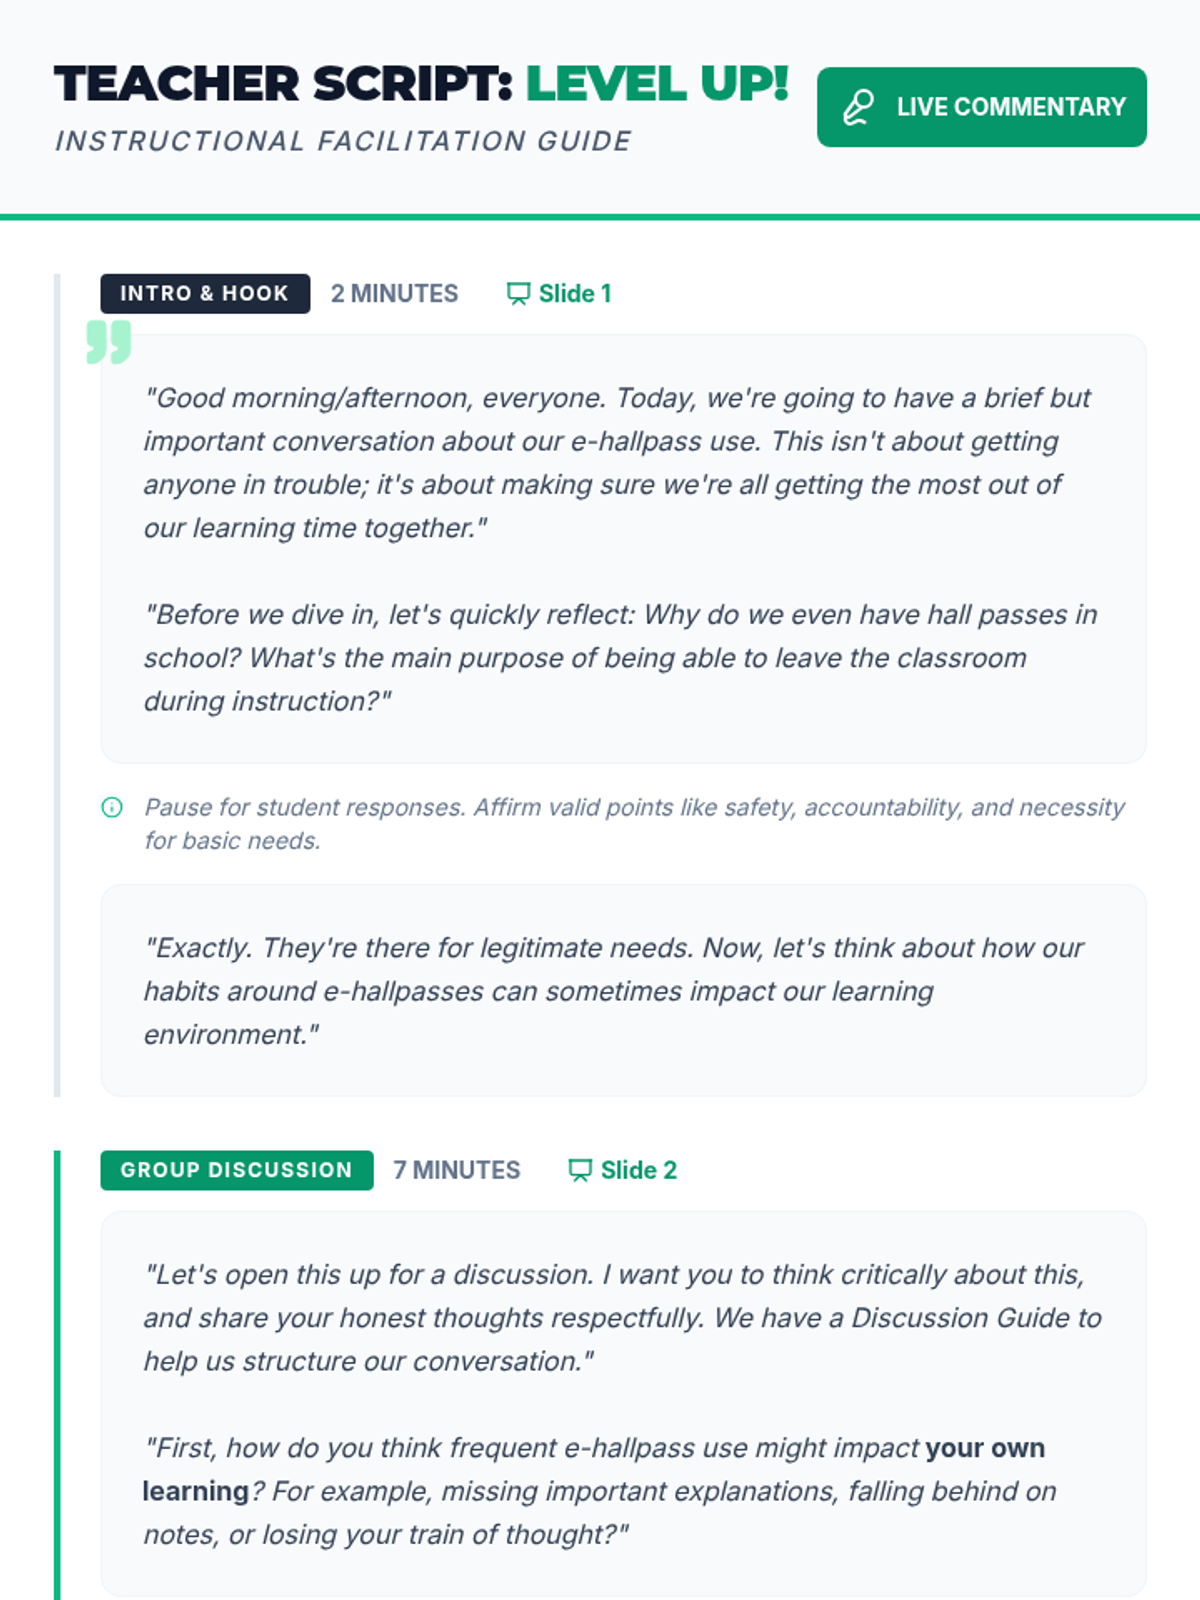Click the Instructional Facilitation Guide subtitle
1200x1600 pixels.
[x=343, y=141]
